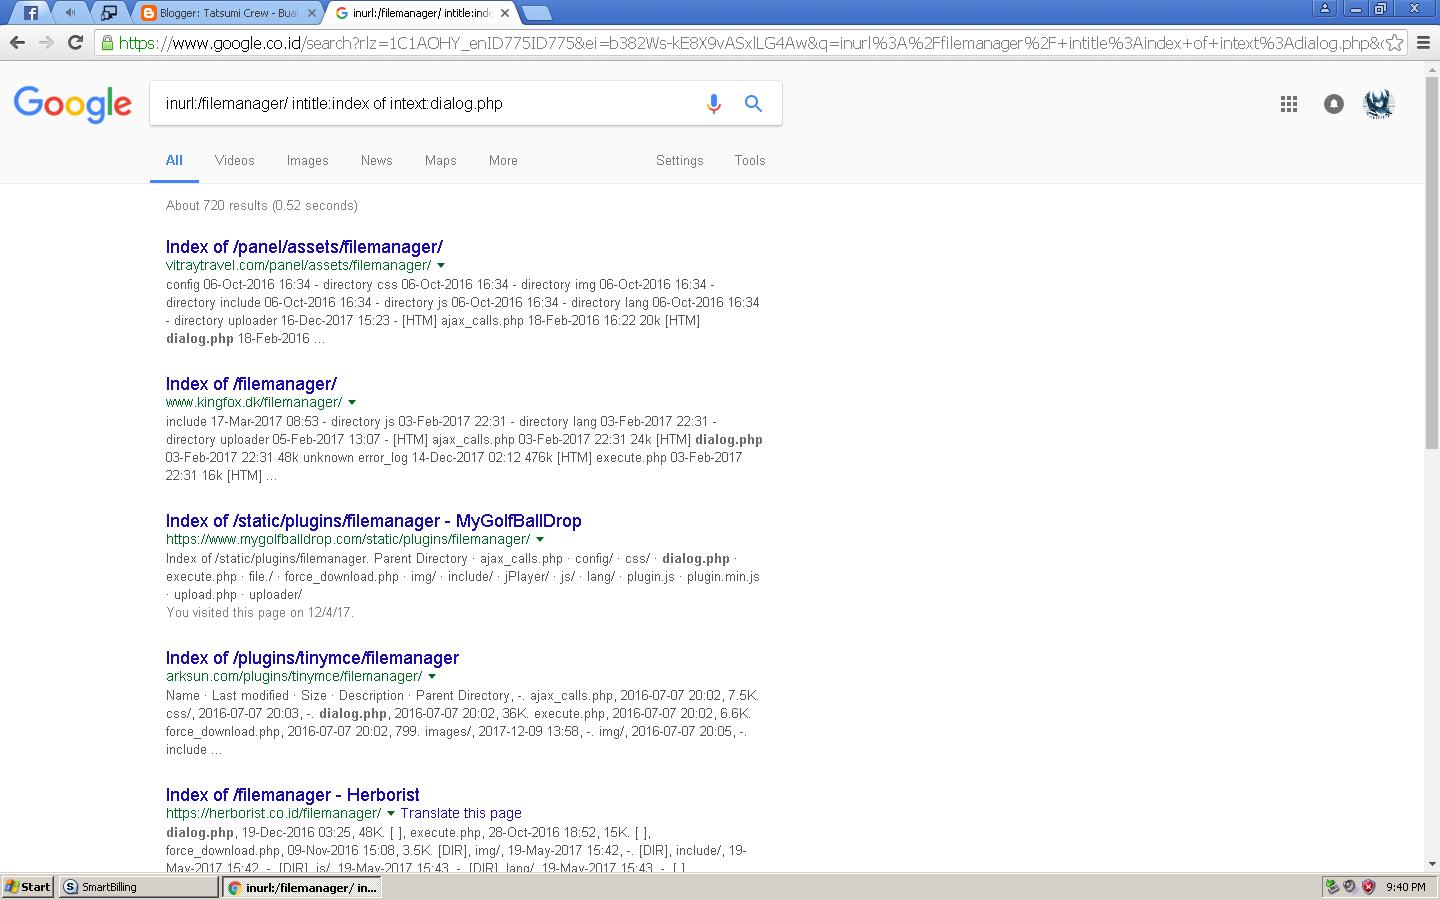This screenshot has width=1440, height=900.
Task: Submit search with magnifier icon
Action: (753, 103)
